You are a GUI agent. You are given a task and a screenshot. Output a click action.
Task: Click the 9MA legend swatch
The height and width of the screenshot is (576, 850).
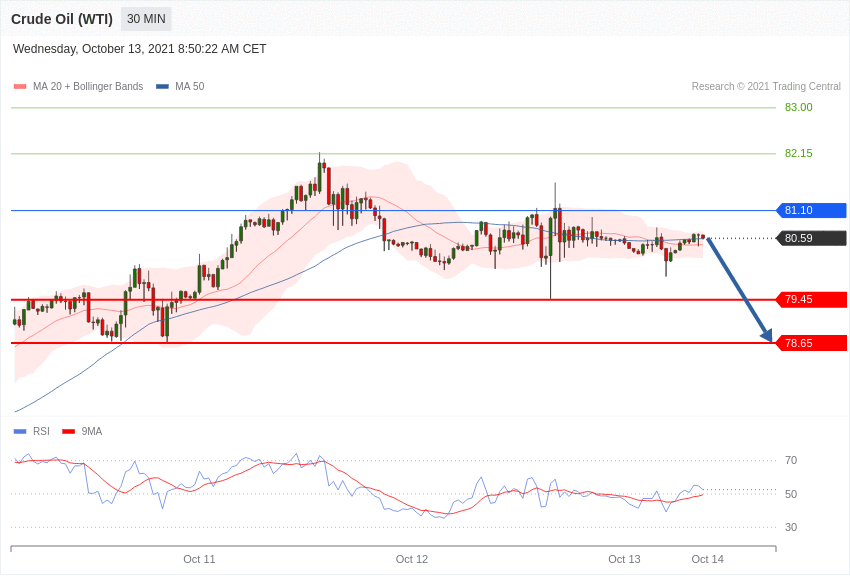68,432
